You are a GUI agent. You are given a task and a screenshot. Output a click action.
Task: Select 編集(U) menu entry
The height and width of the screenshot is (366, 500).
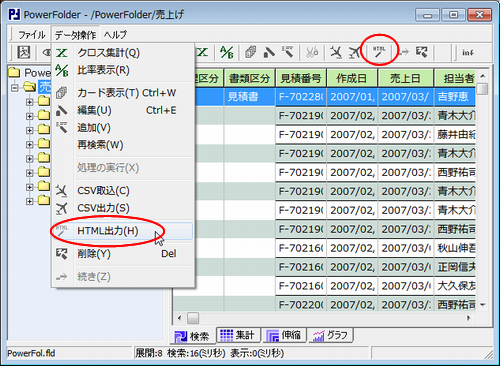point(123,110)
